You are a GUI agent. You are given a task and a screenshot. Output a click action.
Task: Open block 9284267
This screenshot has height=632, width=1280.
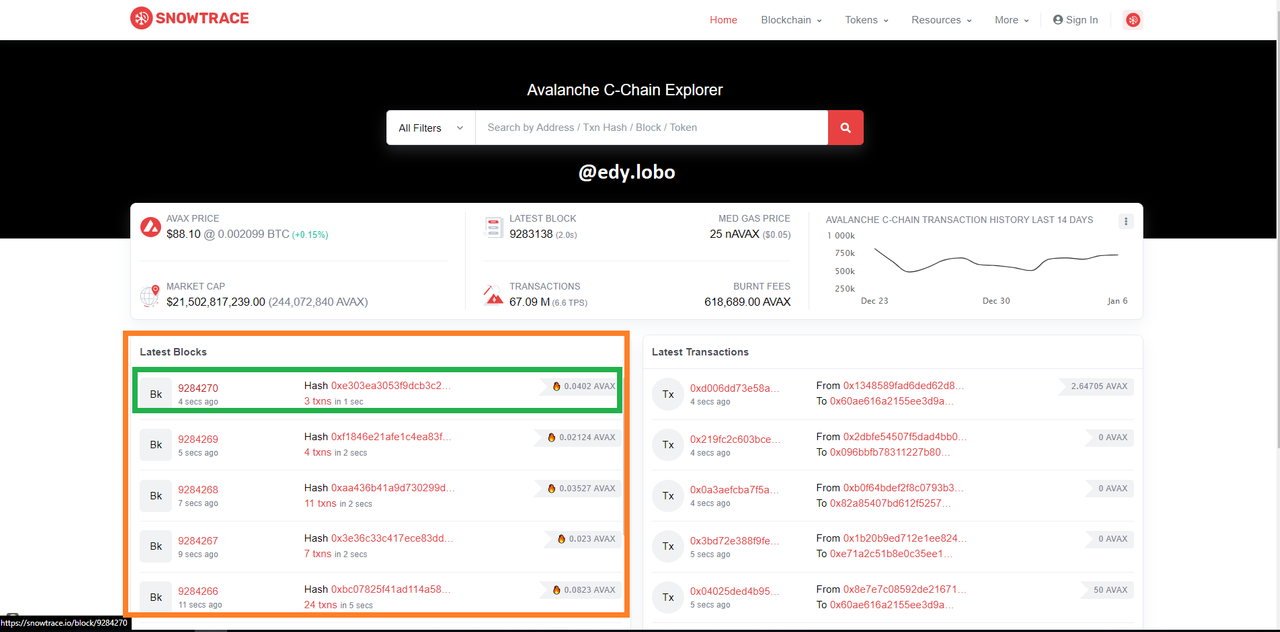coord(198,541)
